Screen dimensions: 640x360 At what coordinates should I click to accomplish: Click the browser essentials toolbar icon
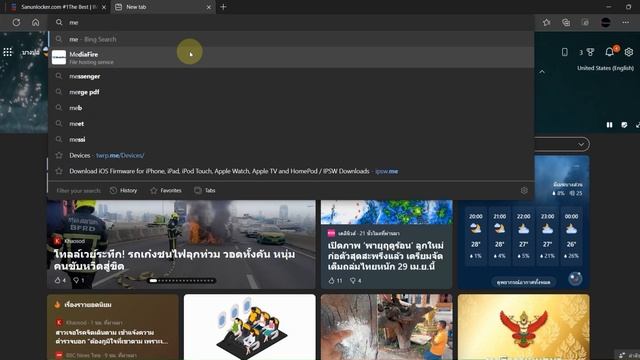coord(585,22)
